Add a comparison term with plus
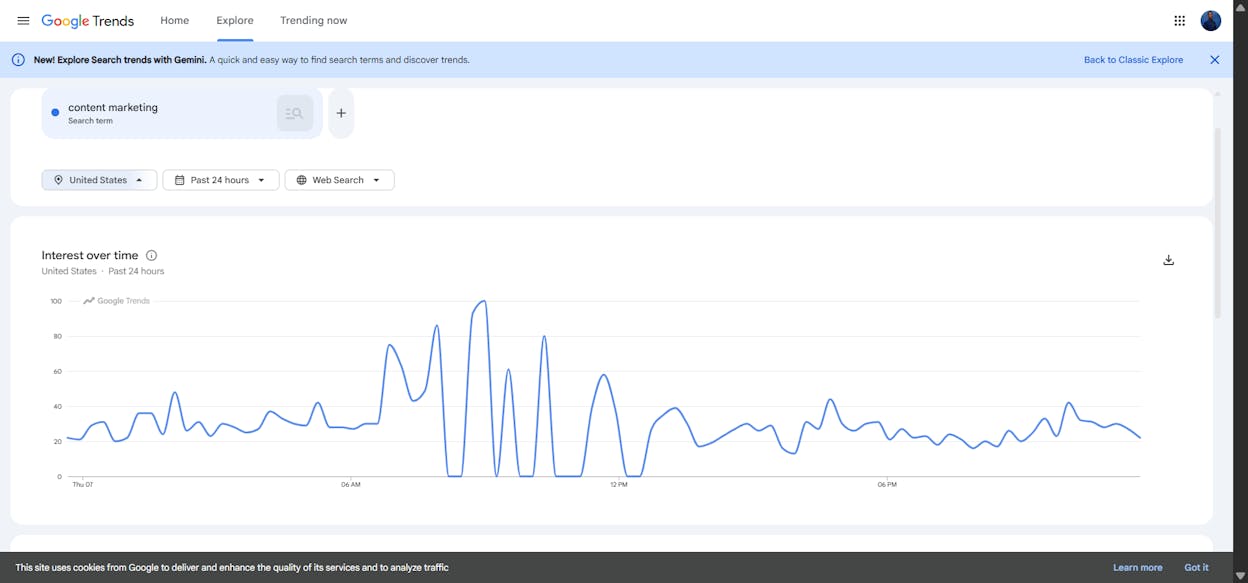The width and height of the screenshot is (1248, 583). (x=341, y=113)
